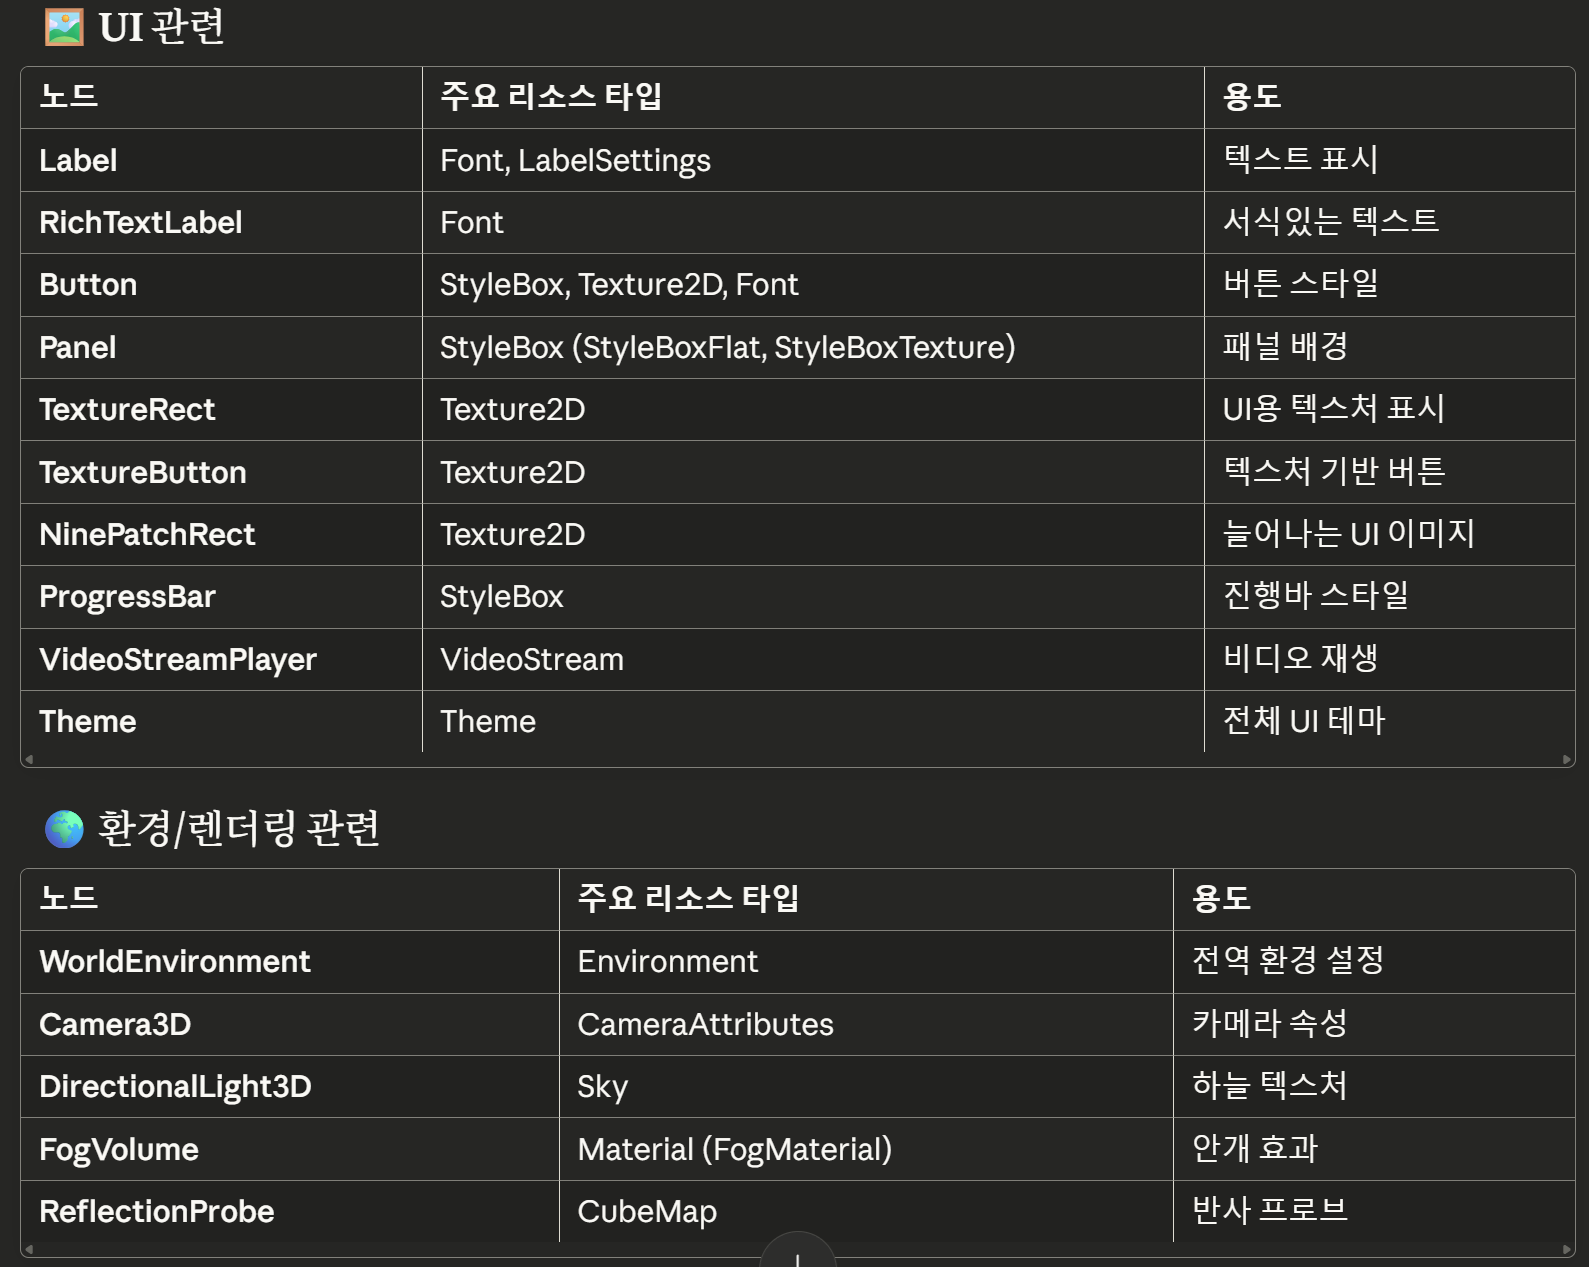The width and height of the screenshot is (1589, 1267).
Task: Click the NinePatchRect node name
Action: click(147, 535)
